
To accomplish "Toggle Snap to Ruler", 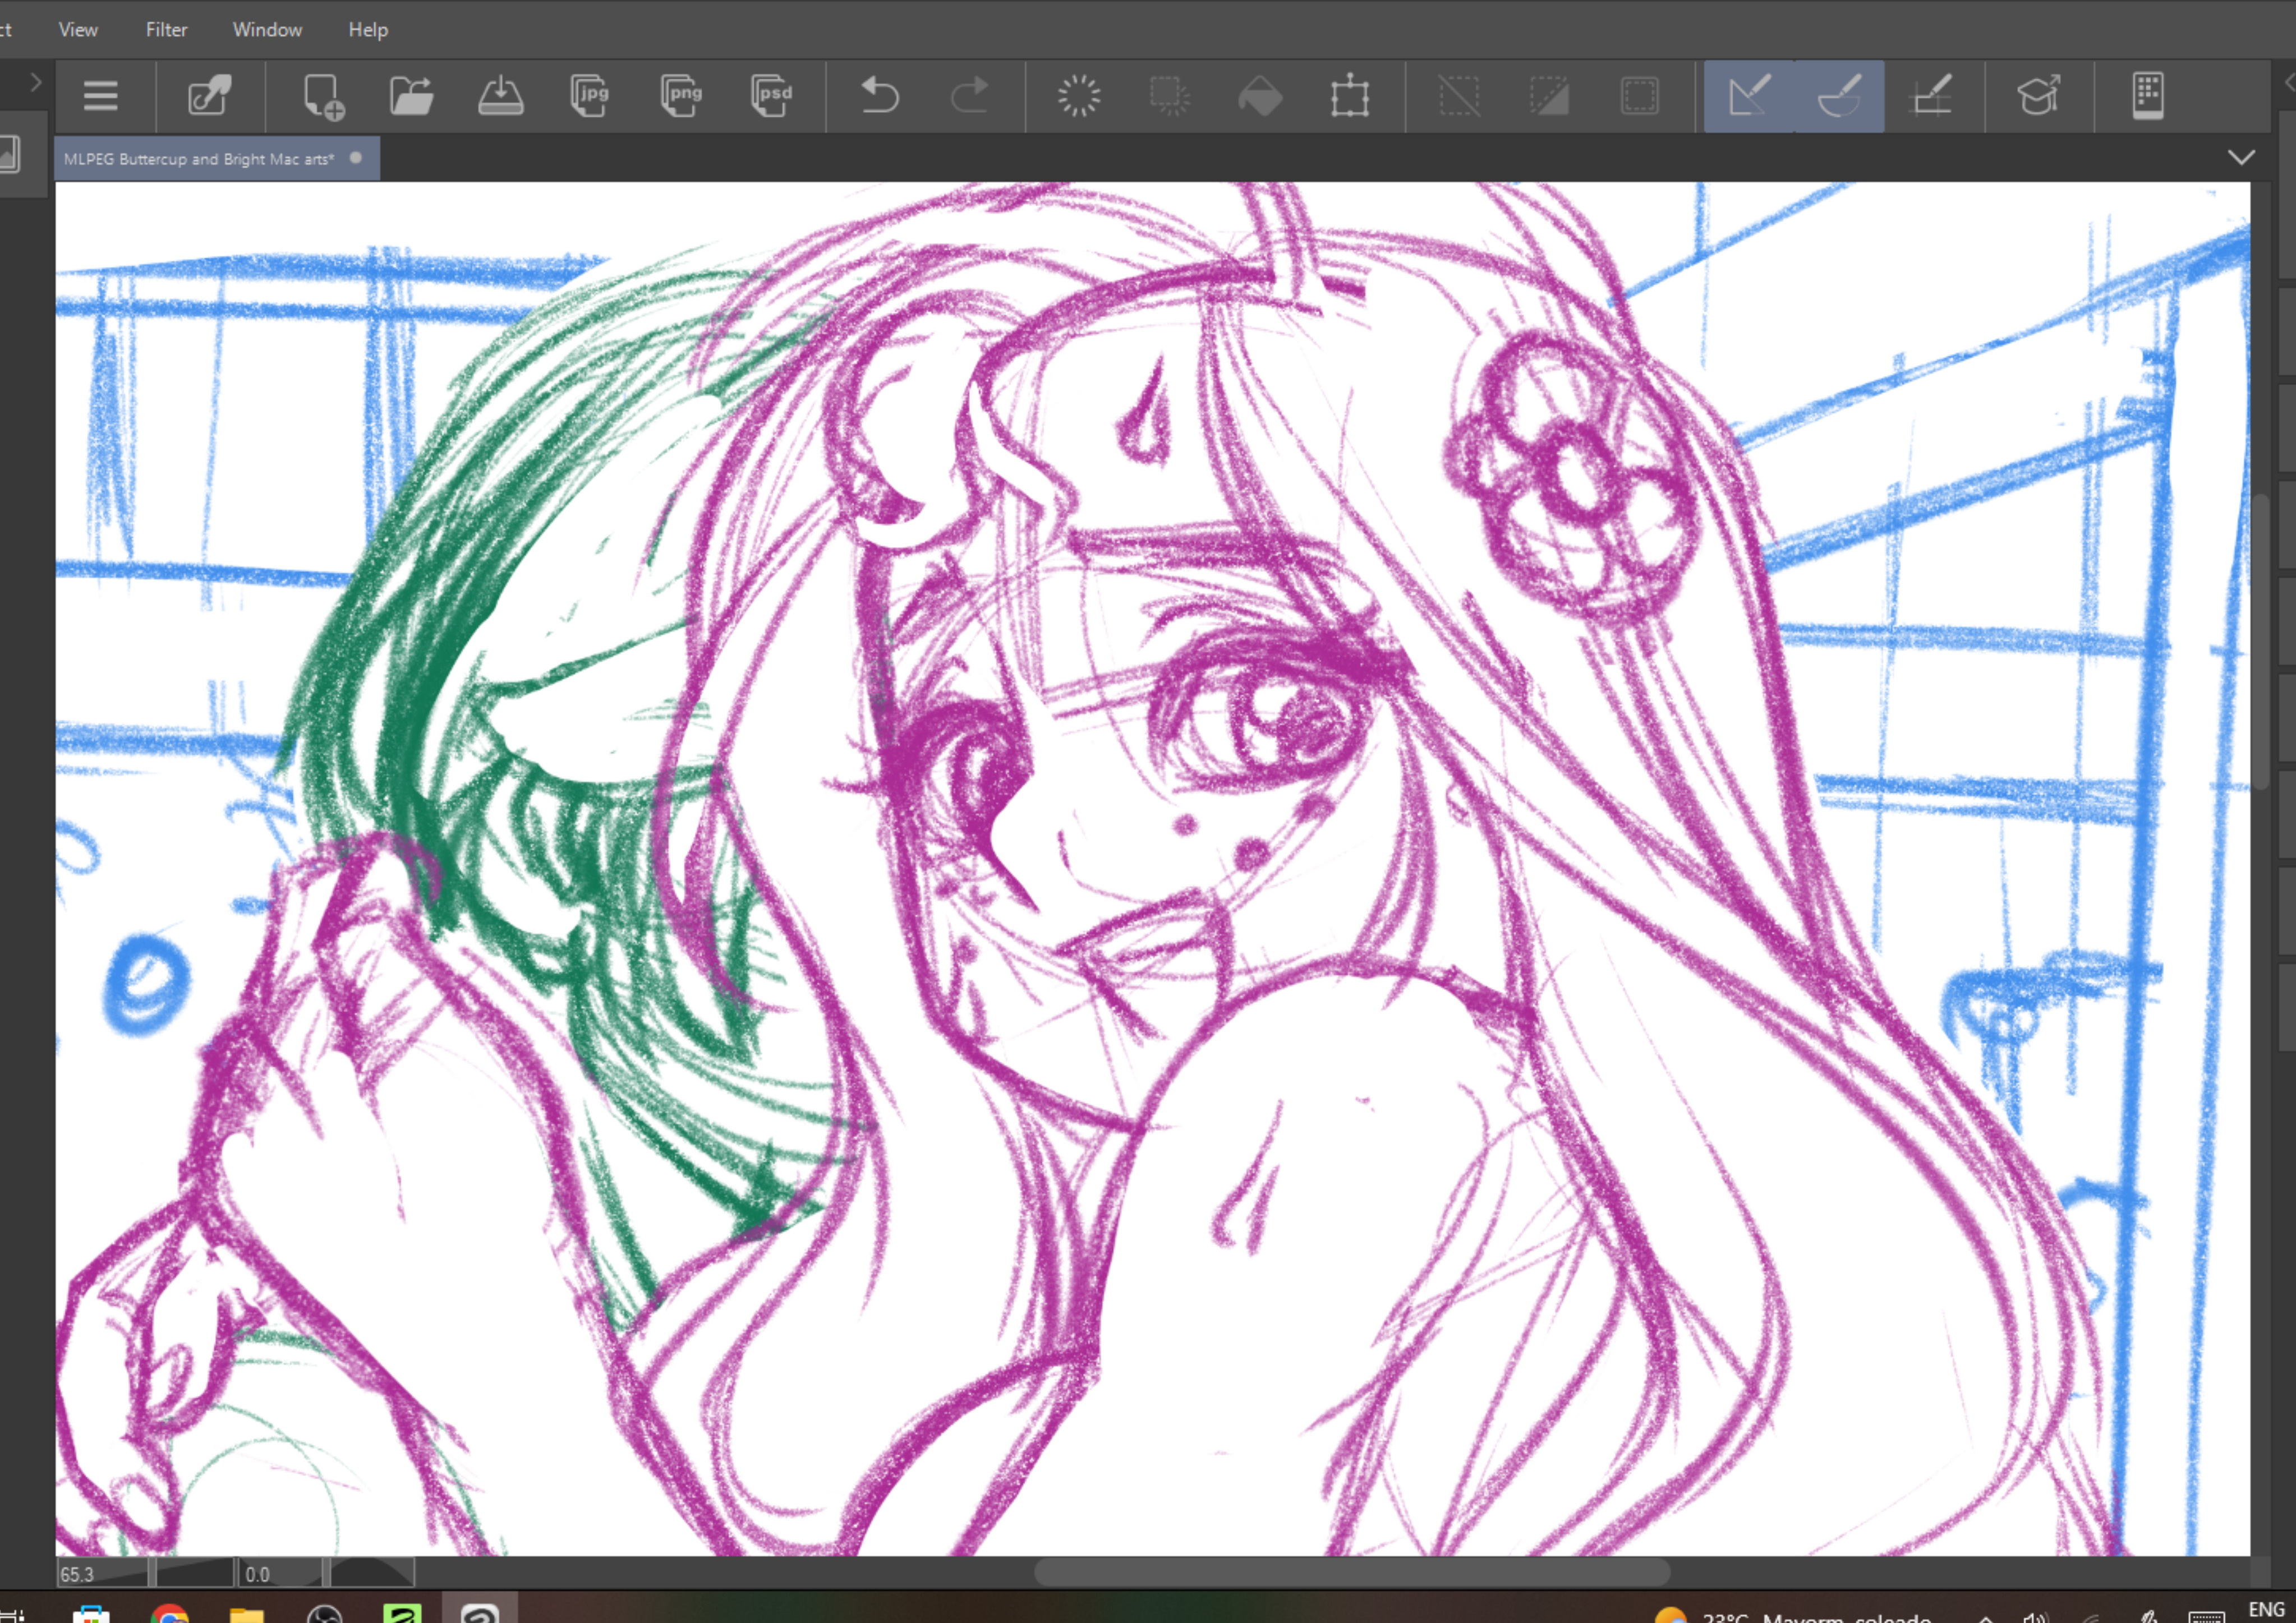I will click(1749, 96).
